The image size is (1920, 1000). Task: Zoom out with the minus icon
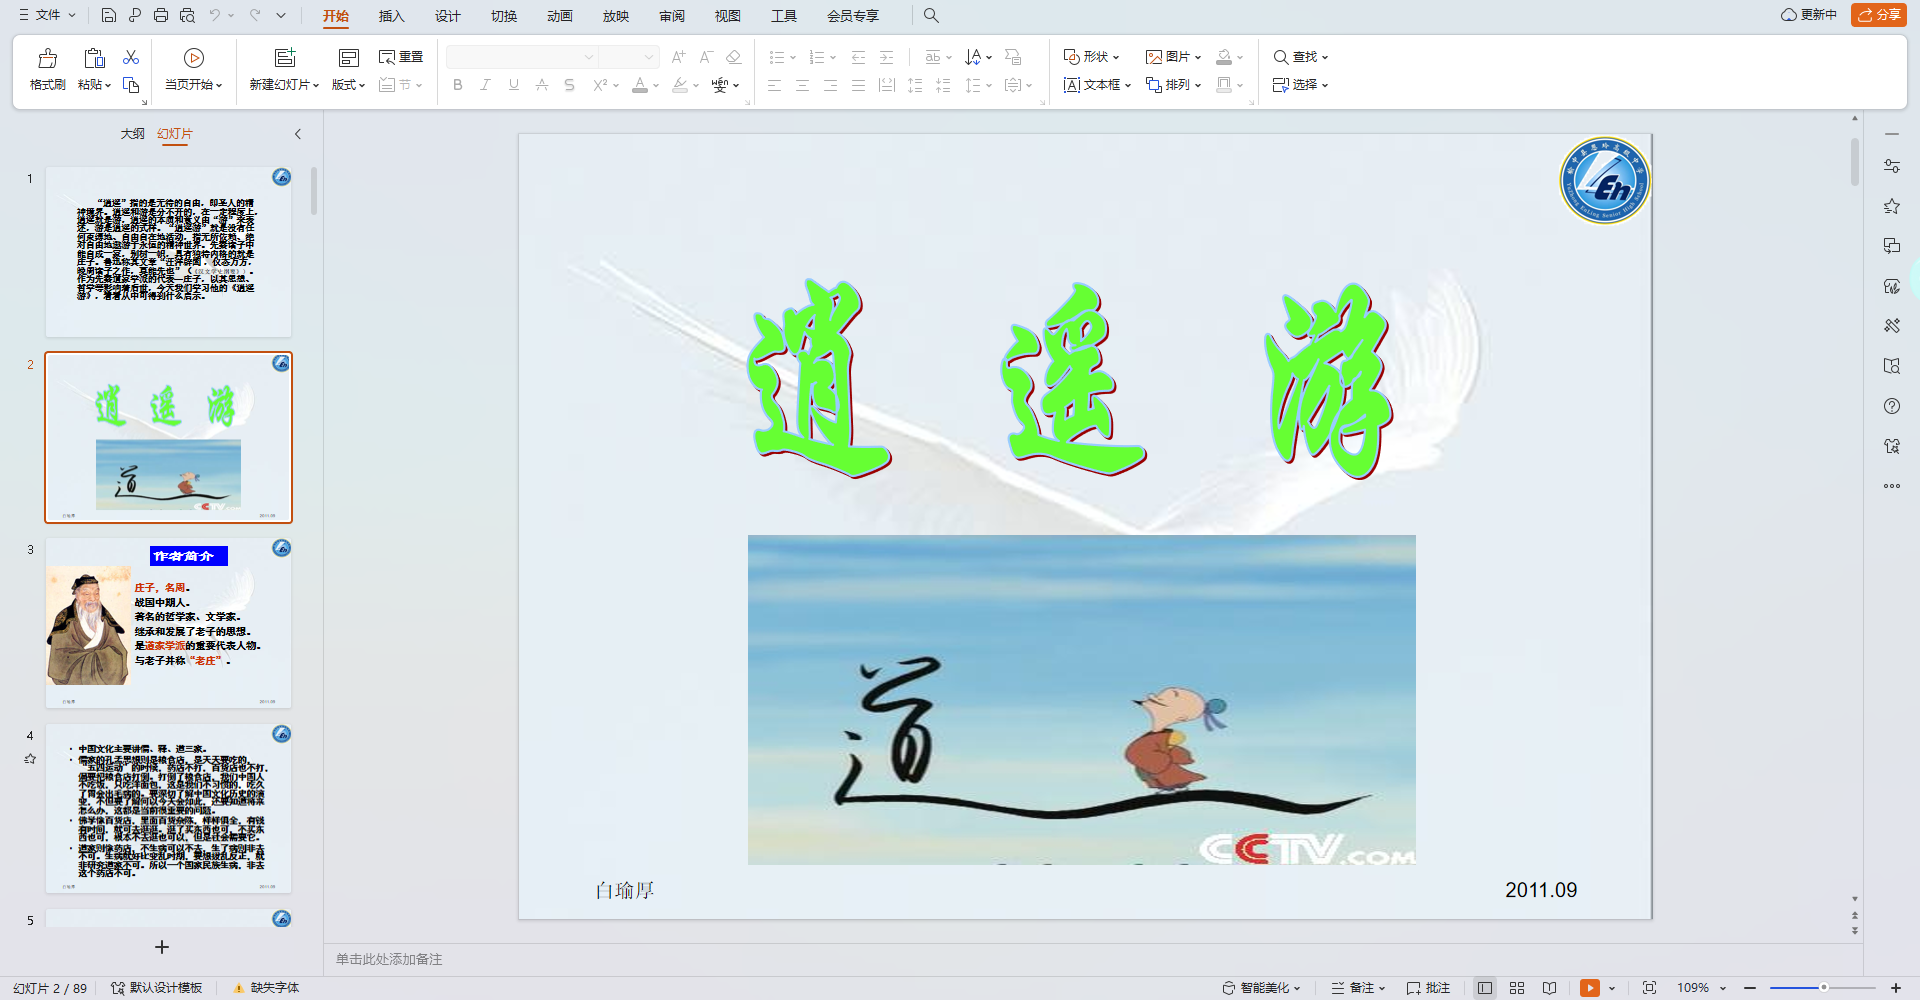pyautogui.click(x=1750, y=988)
